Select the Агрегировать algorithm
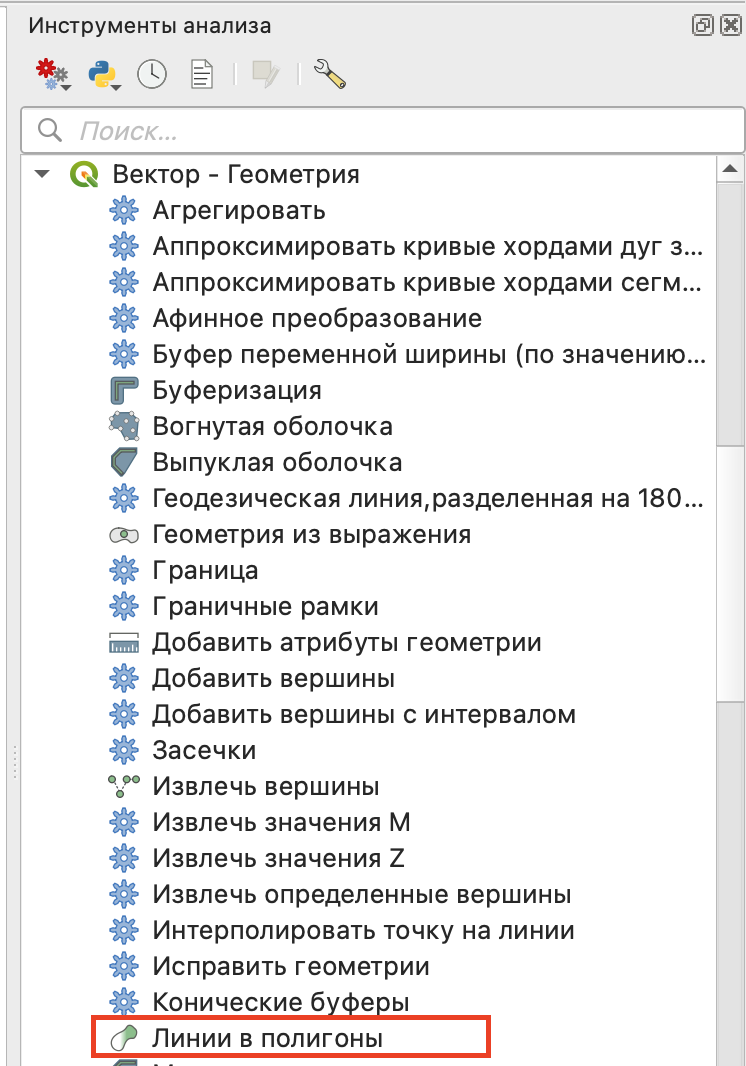The height and width of the screenshot is (1066, 746). (x=238, y=210)
